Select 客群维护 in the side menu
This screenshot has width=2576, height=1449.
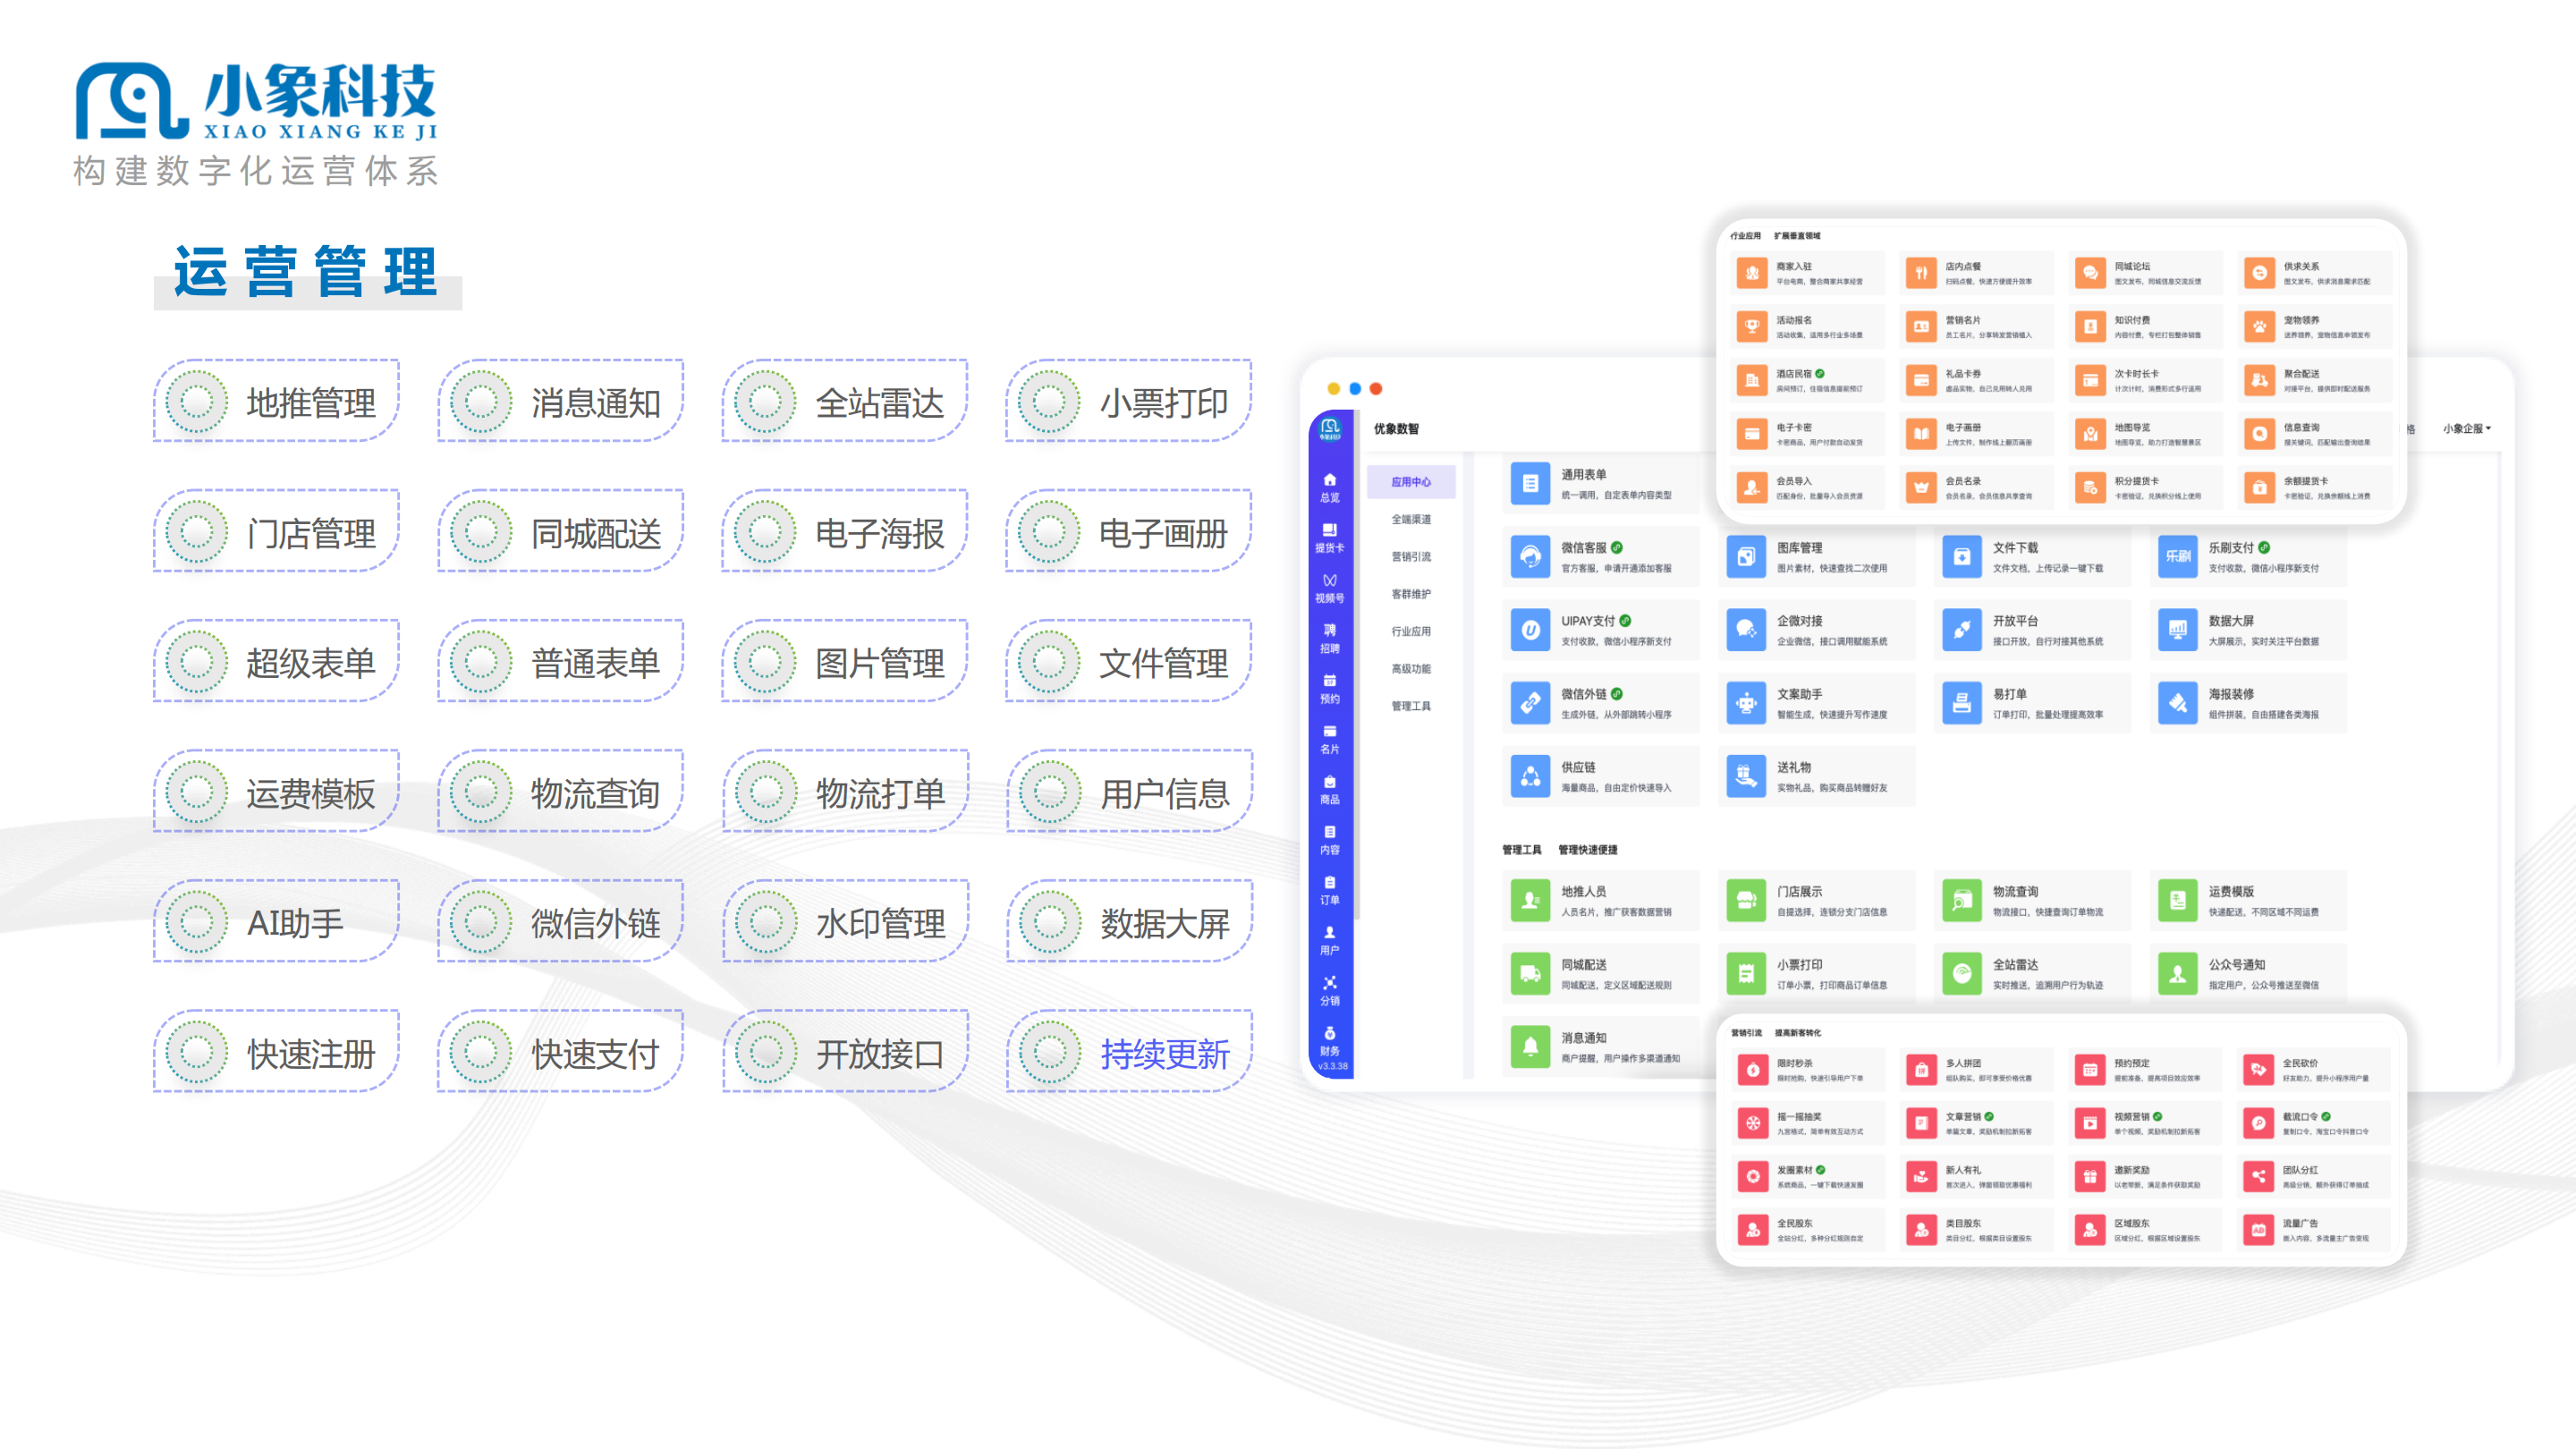point(1411,594)
